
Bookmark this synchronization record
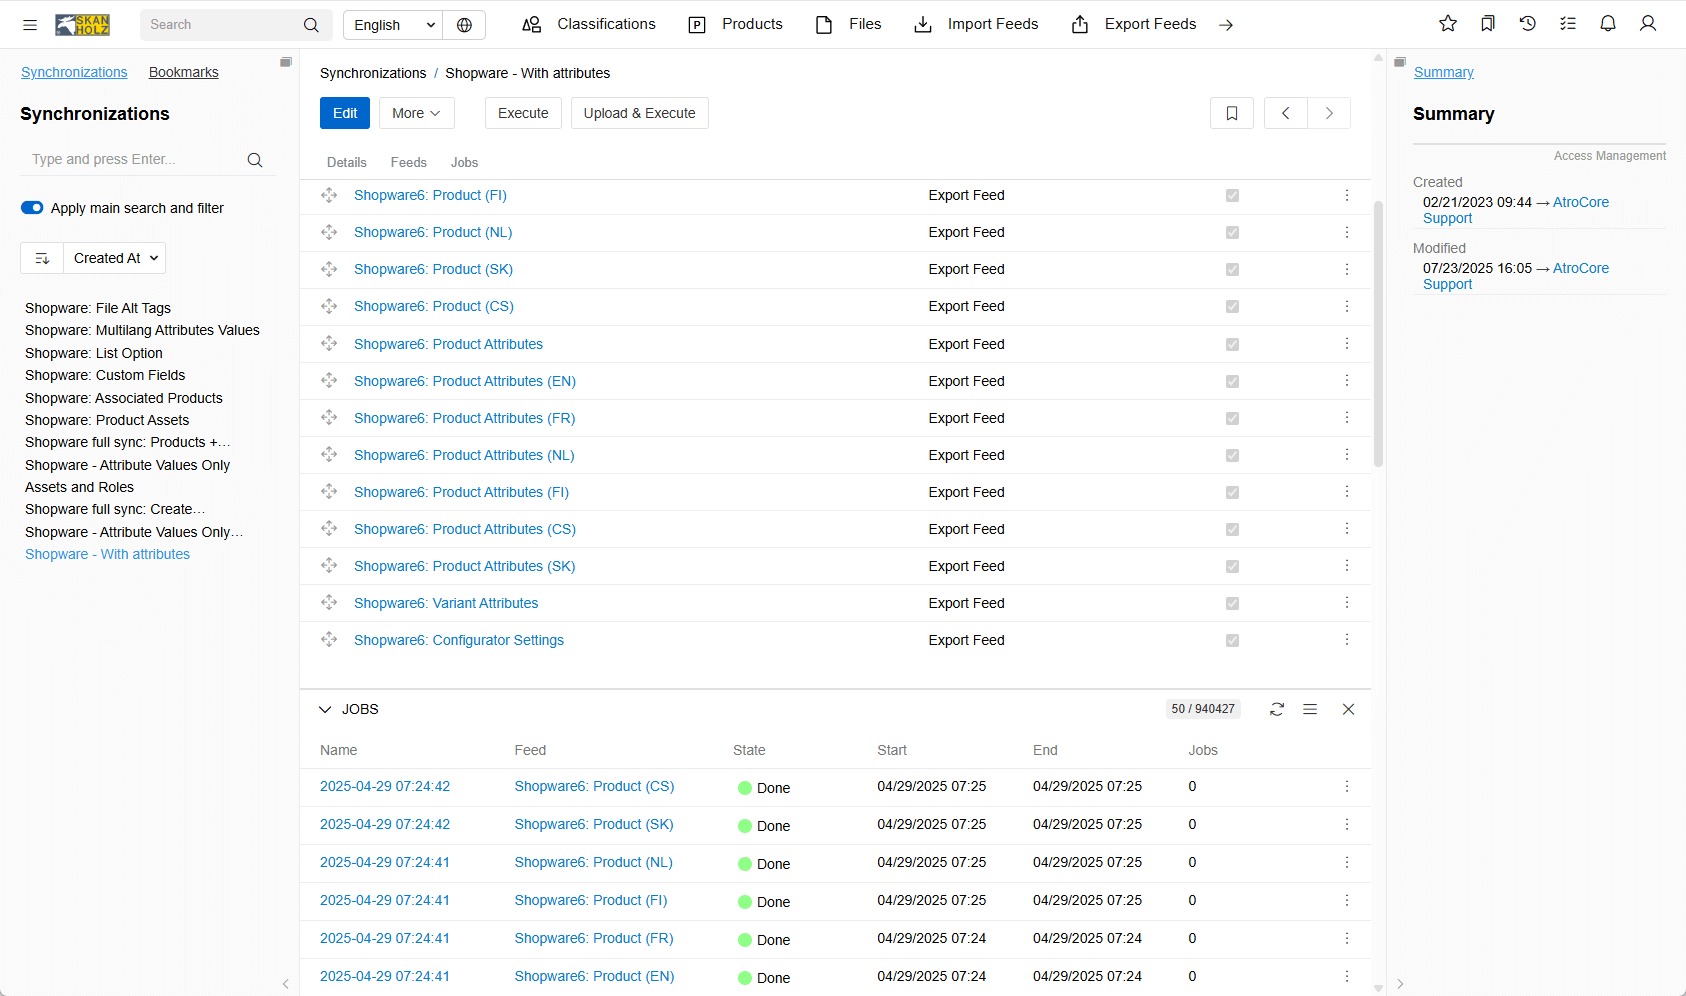click(1231, 113)
